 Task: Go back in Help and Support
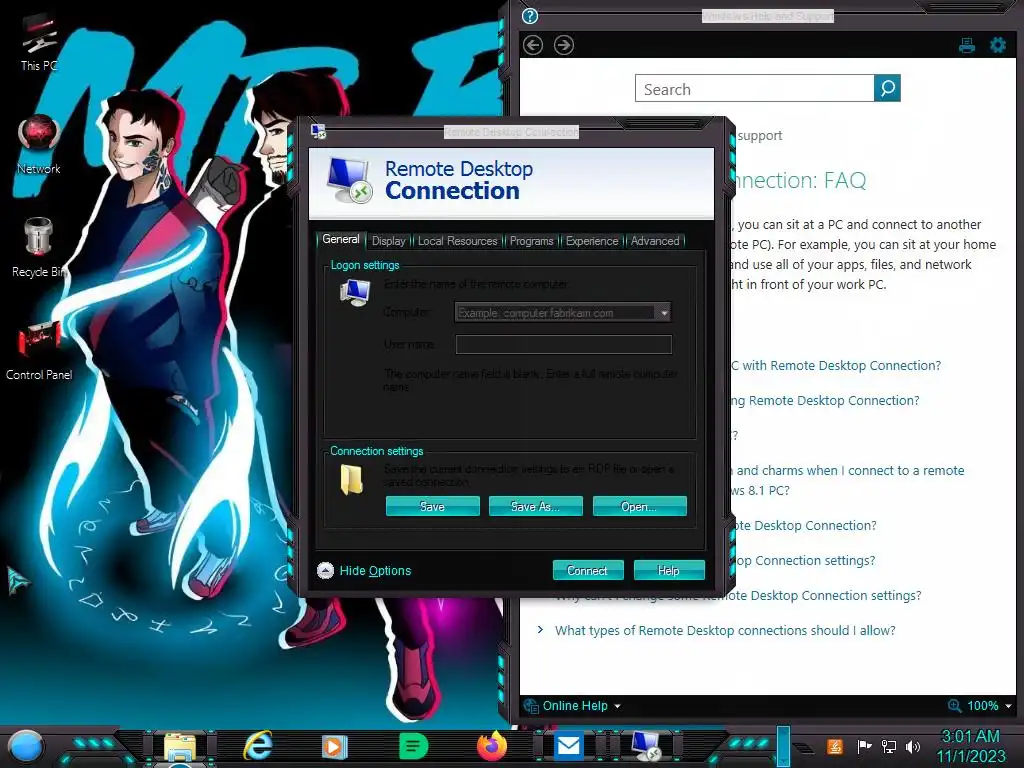point(533,45)
